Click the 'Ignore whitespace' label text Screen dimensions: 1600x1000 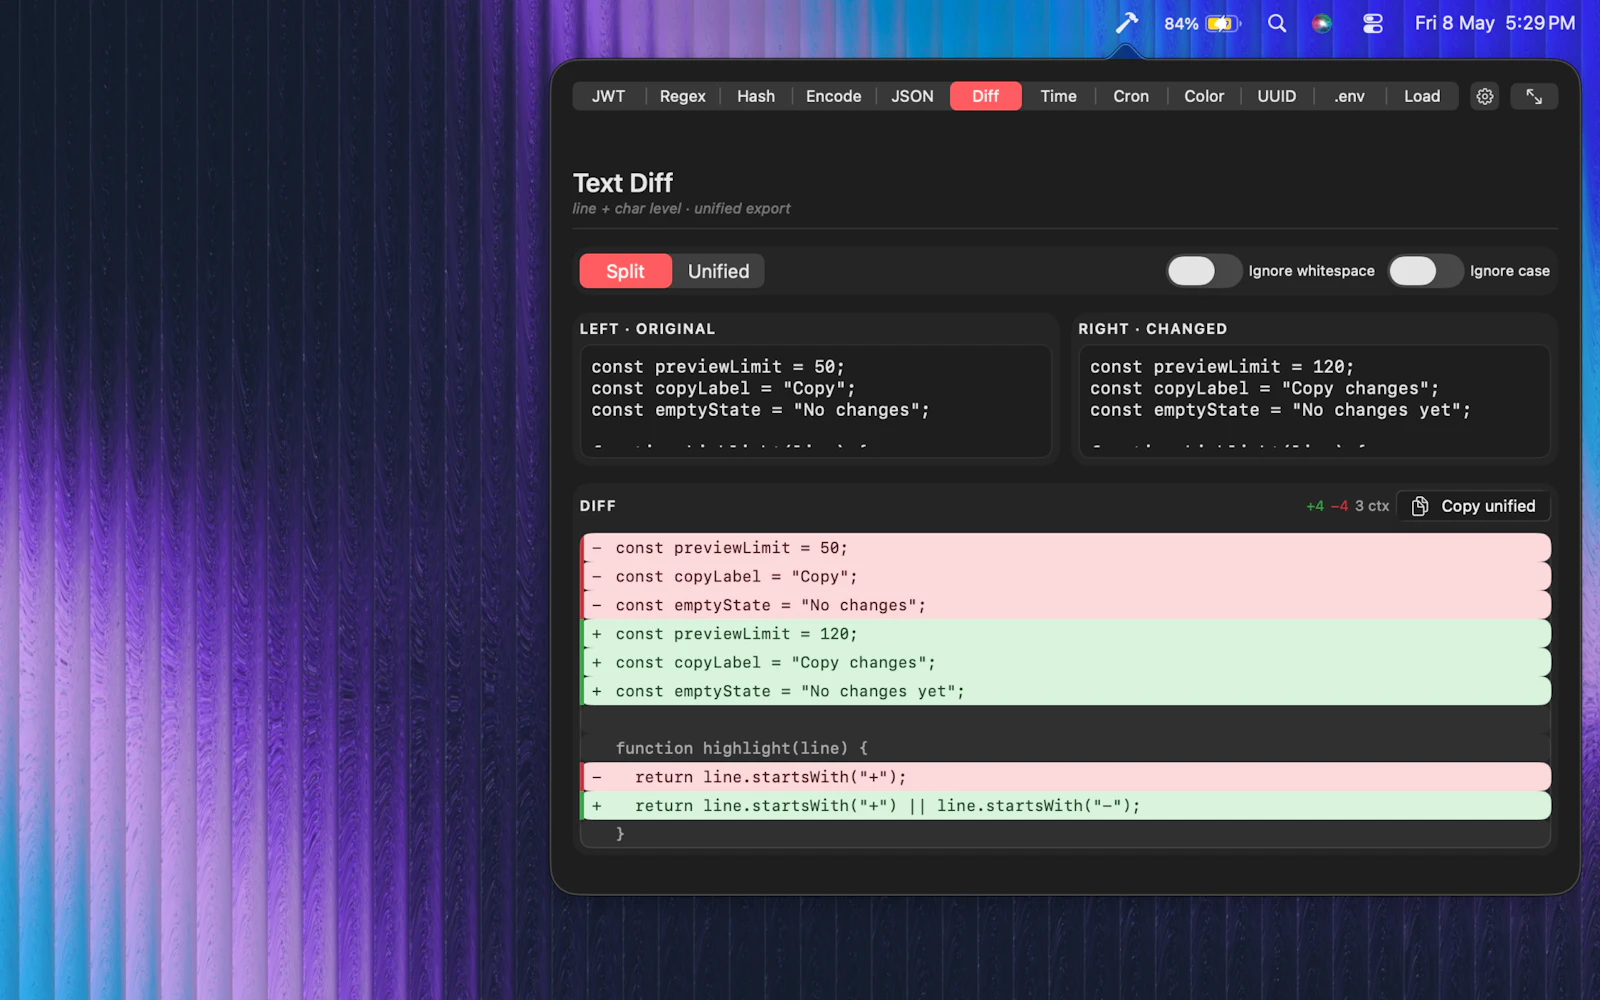point(1311,271)
